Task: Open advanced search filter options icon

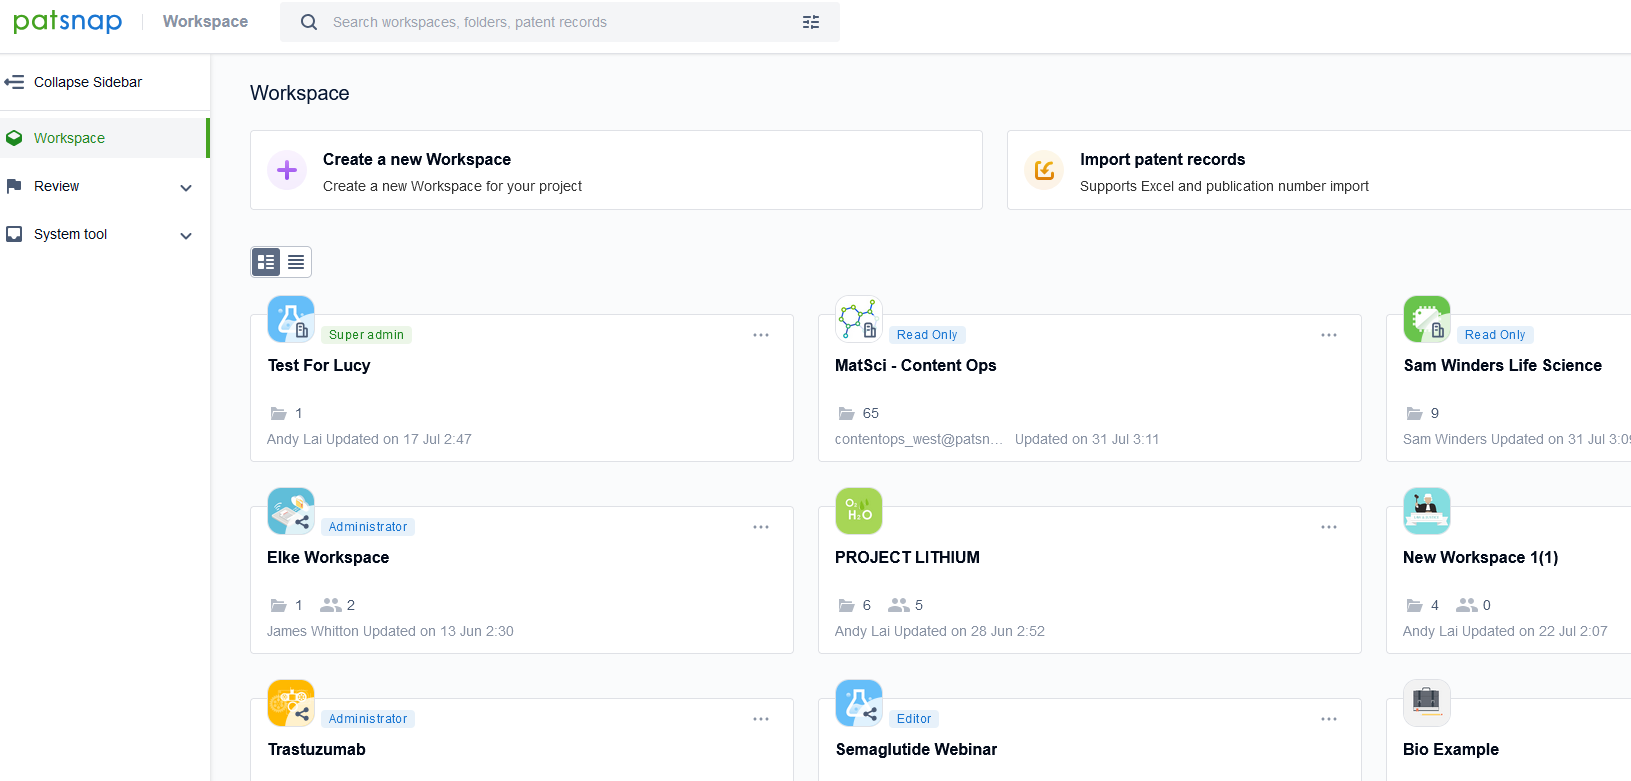Action: coord(811,22)
